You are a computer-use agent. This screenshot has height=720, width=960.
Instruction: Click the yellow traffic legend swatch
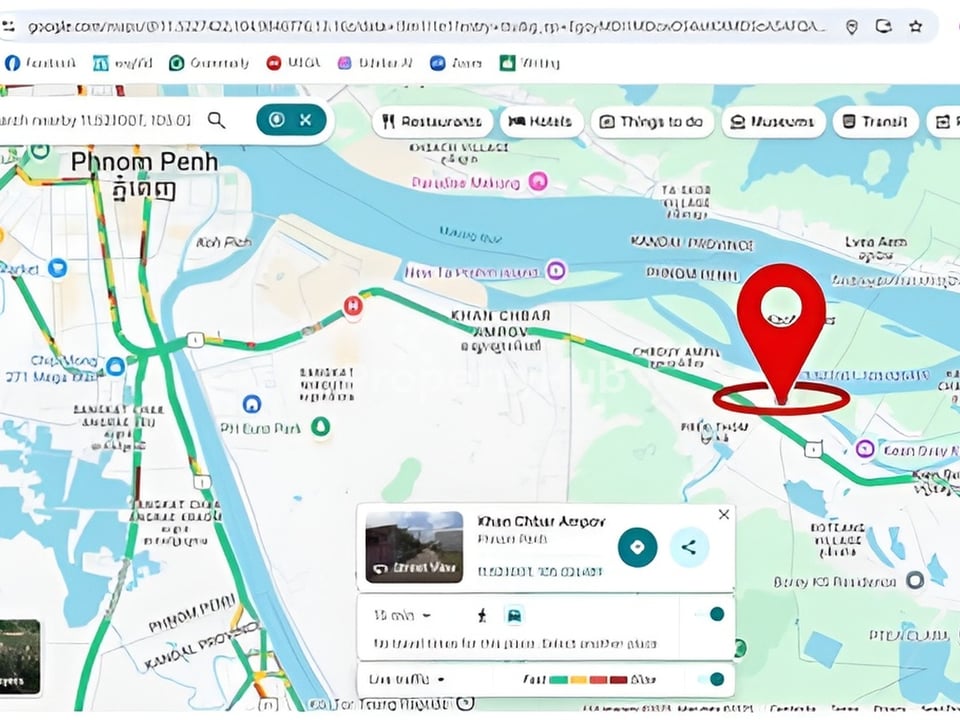pyautogui.click(x=579, y=680)
